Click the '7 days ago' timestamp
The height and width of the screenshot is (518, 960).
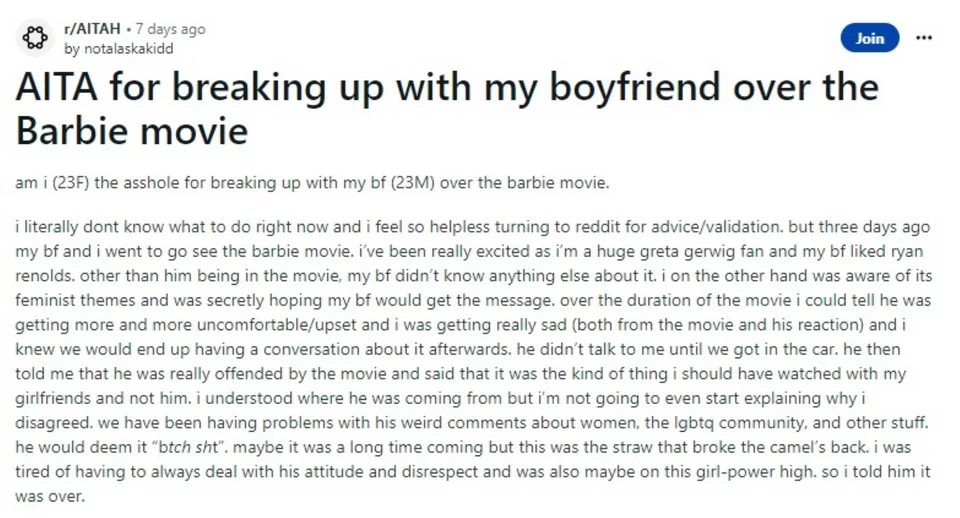coord(170,29)
